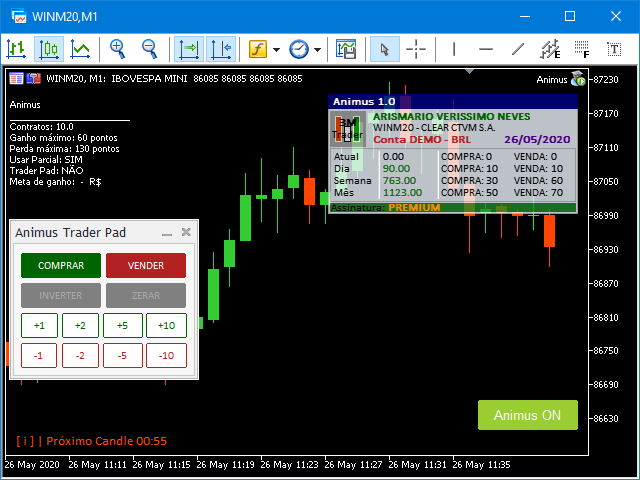Select the cursor arrow tool
Viewport: 640px width, 480px height.
[x=384, y=49]
